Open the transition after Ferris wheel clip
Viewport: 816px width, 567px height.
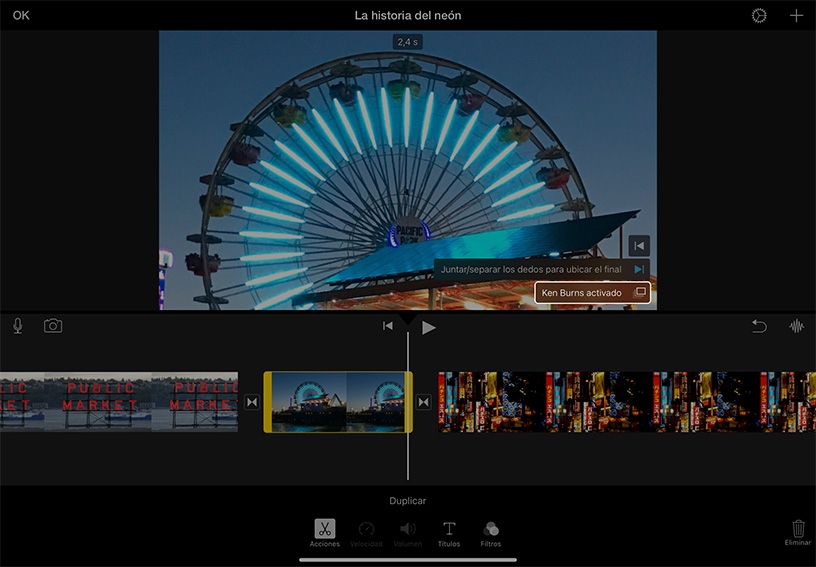(x=424, y=402)
